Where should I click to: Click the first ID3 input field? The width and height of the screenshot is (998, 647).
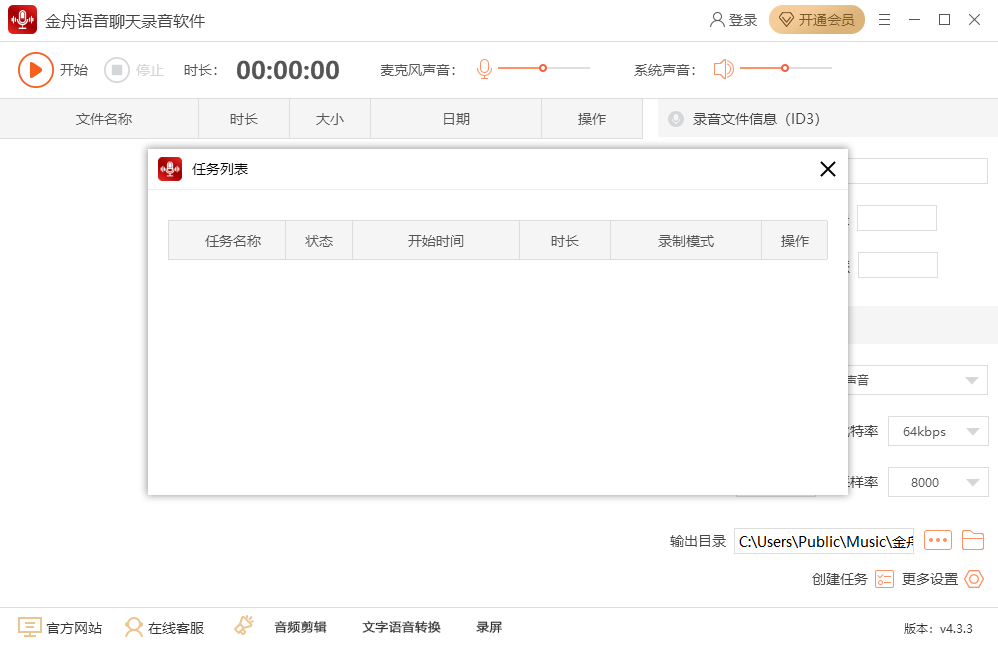pyautogui.click(x=918, y=171)
